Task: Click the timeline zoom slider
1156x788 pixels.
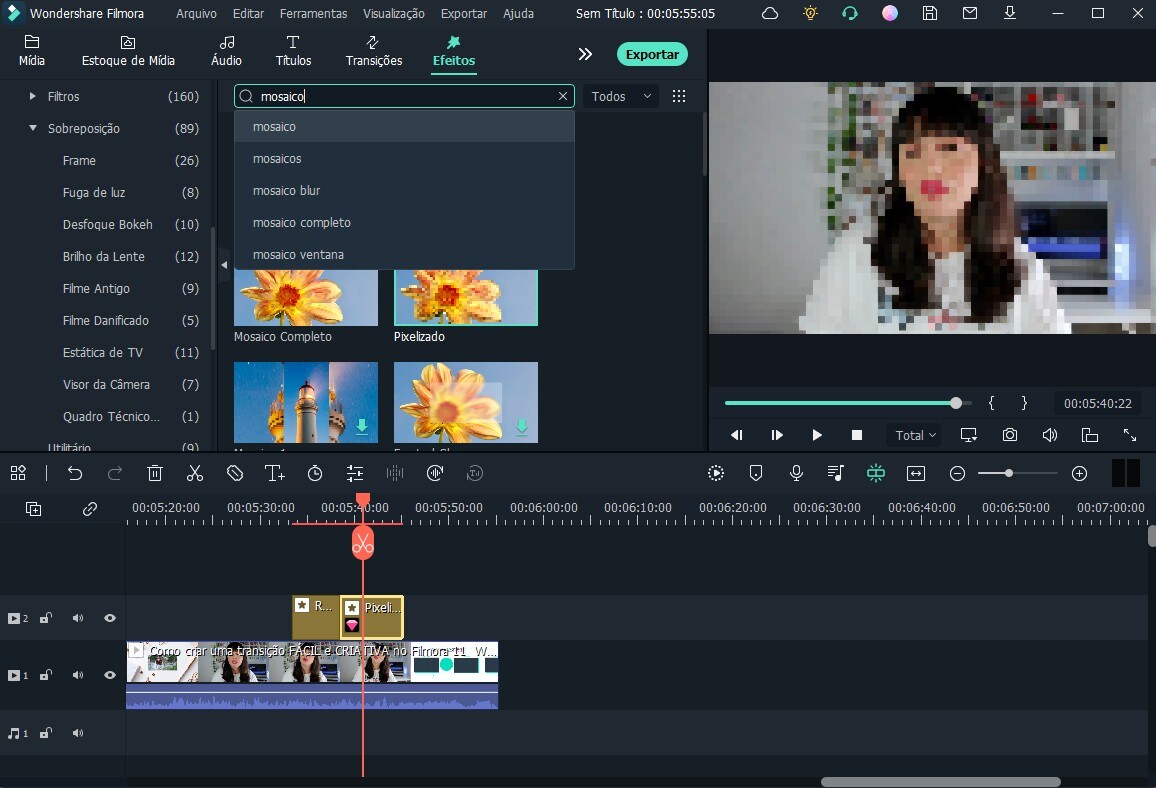Action: click(1017, 474)
